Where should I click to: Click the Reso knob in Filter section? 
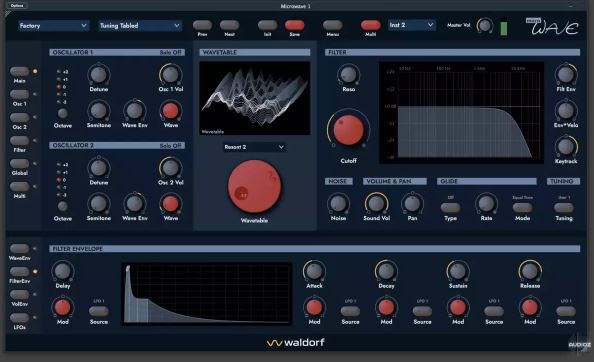point(348,75)
